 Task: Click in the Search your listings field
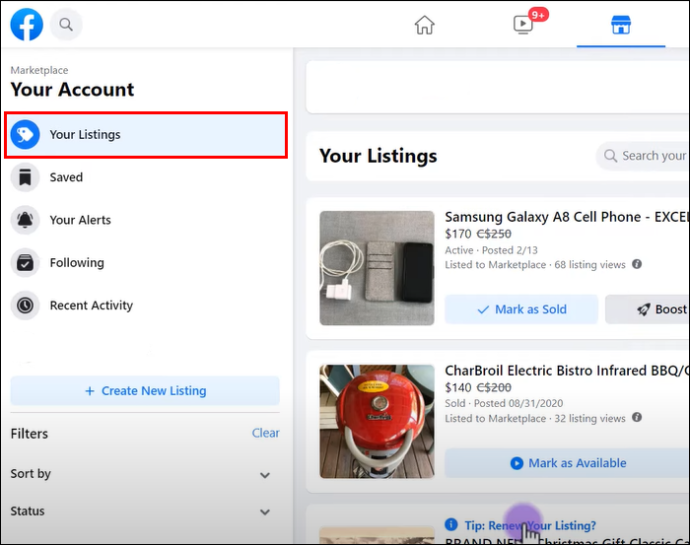(x=643, y=156)
